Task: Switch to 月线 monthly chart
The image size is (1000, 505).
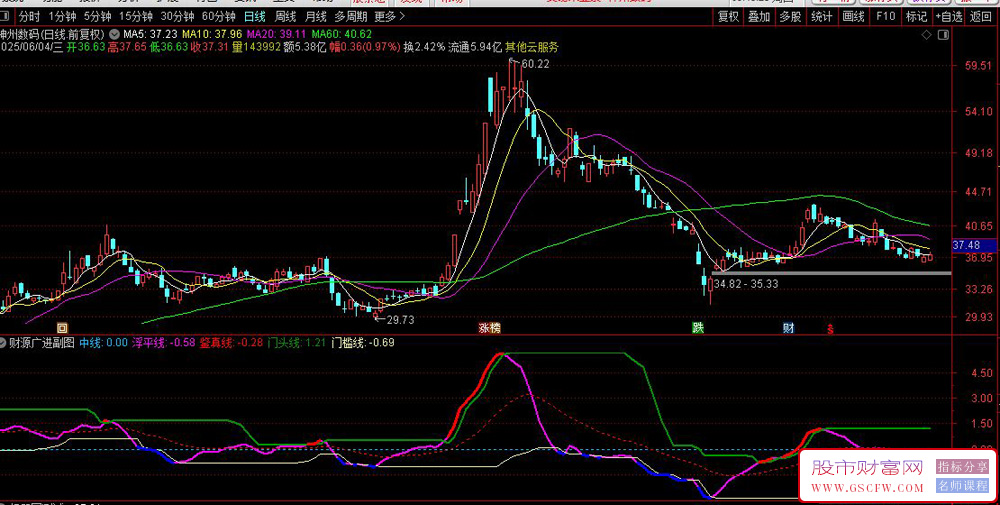Action: click(x=316, y=17)
